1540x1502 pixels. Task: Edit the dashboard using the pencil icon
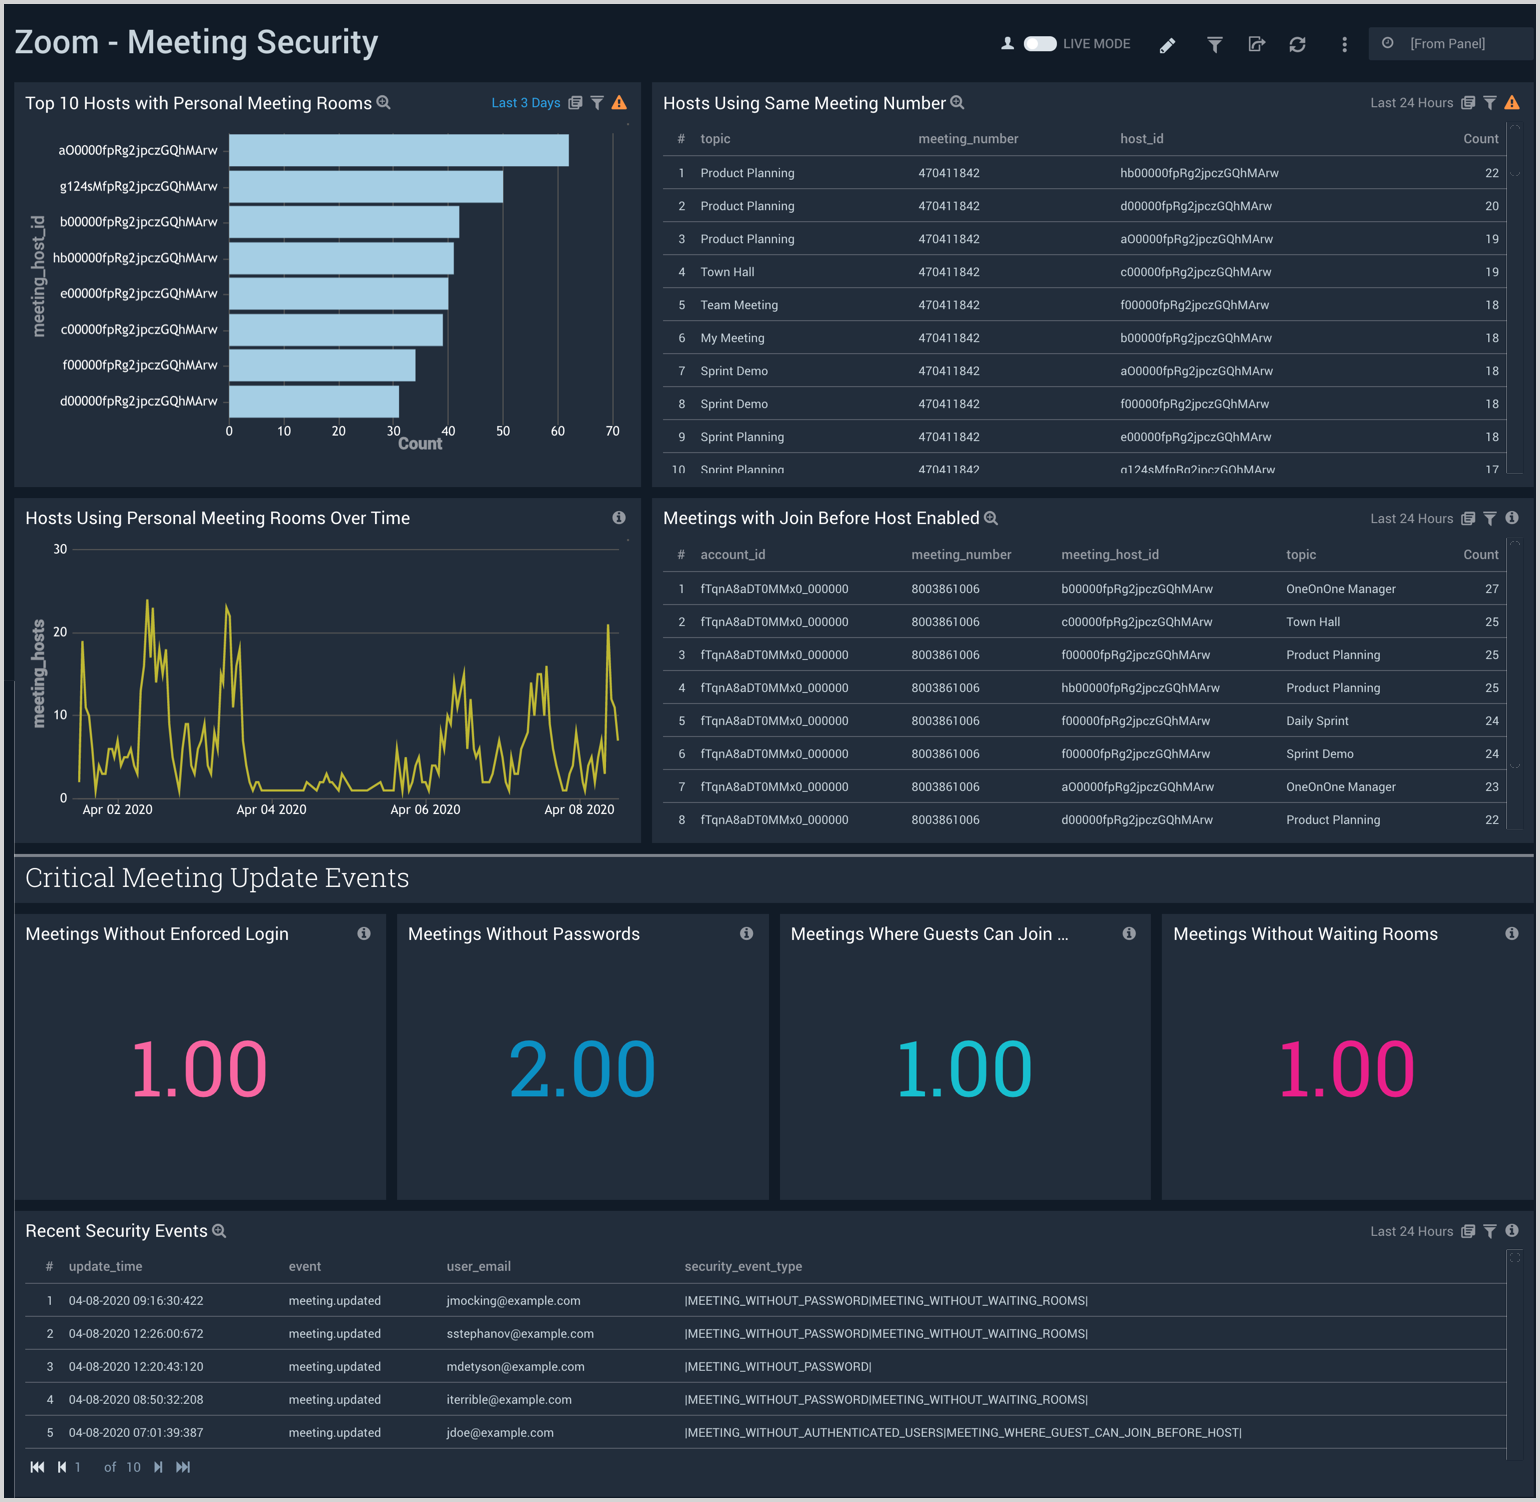click(x=1167, y=44)
